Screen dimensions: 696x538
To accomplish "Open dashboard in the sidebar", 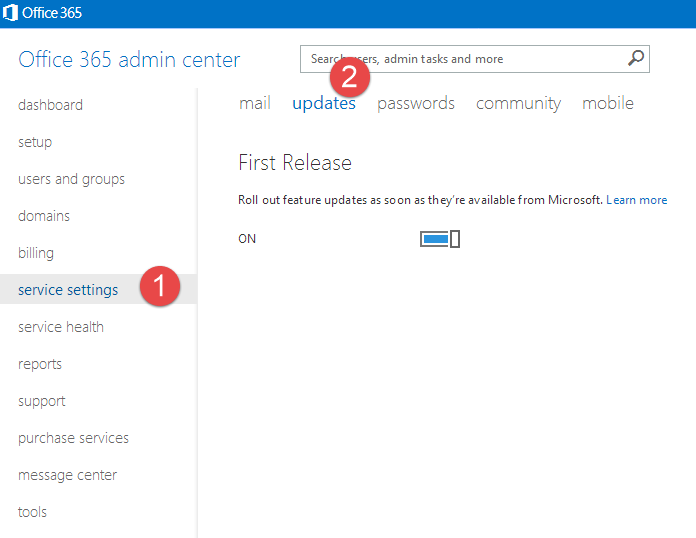I will coord(50,105).
